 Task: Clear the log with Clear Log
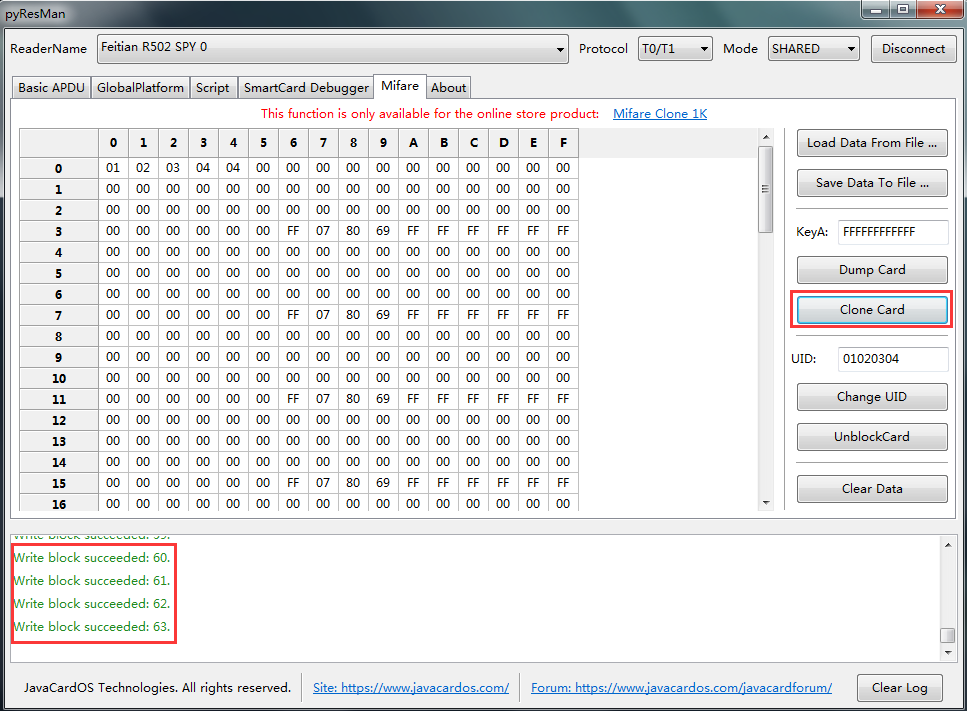click(x=899, y=688)
